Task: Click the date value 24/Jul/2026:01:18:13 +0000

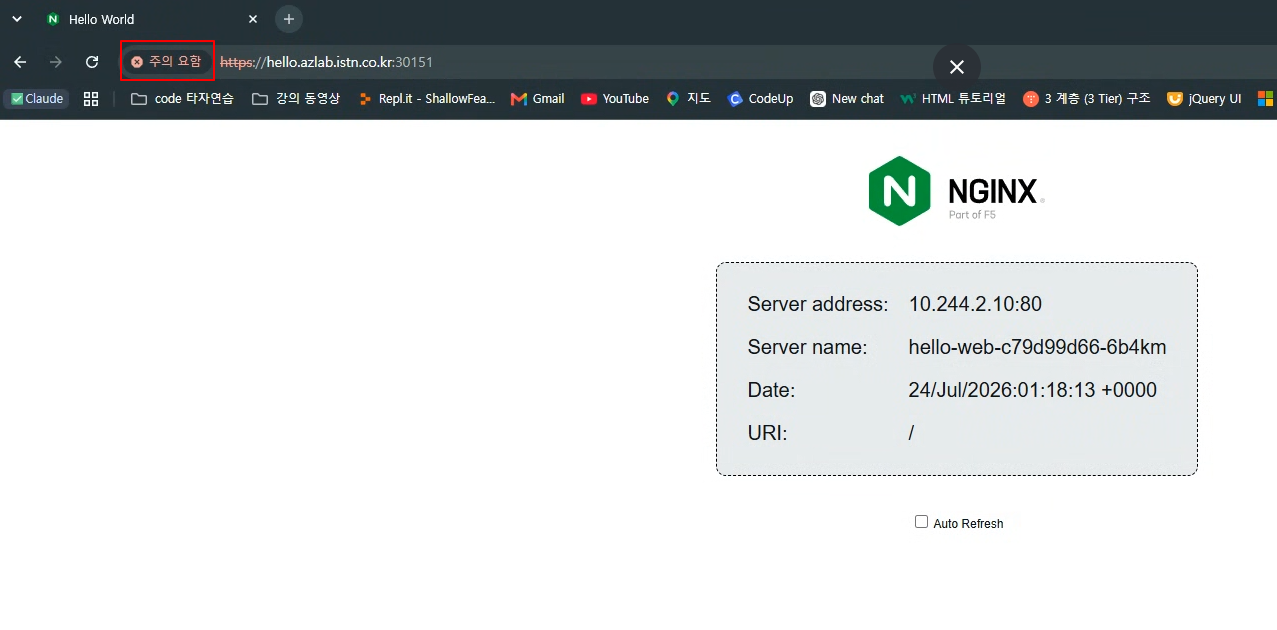Action: point(1032,390)
